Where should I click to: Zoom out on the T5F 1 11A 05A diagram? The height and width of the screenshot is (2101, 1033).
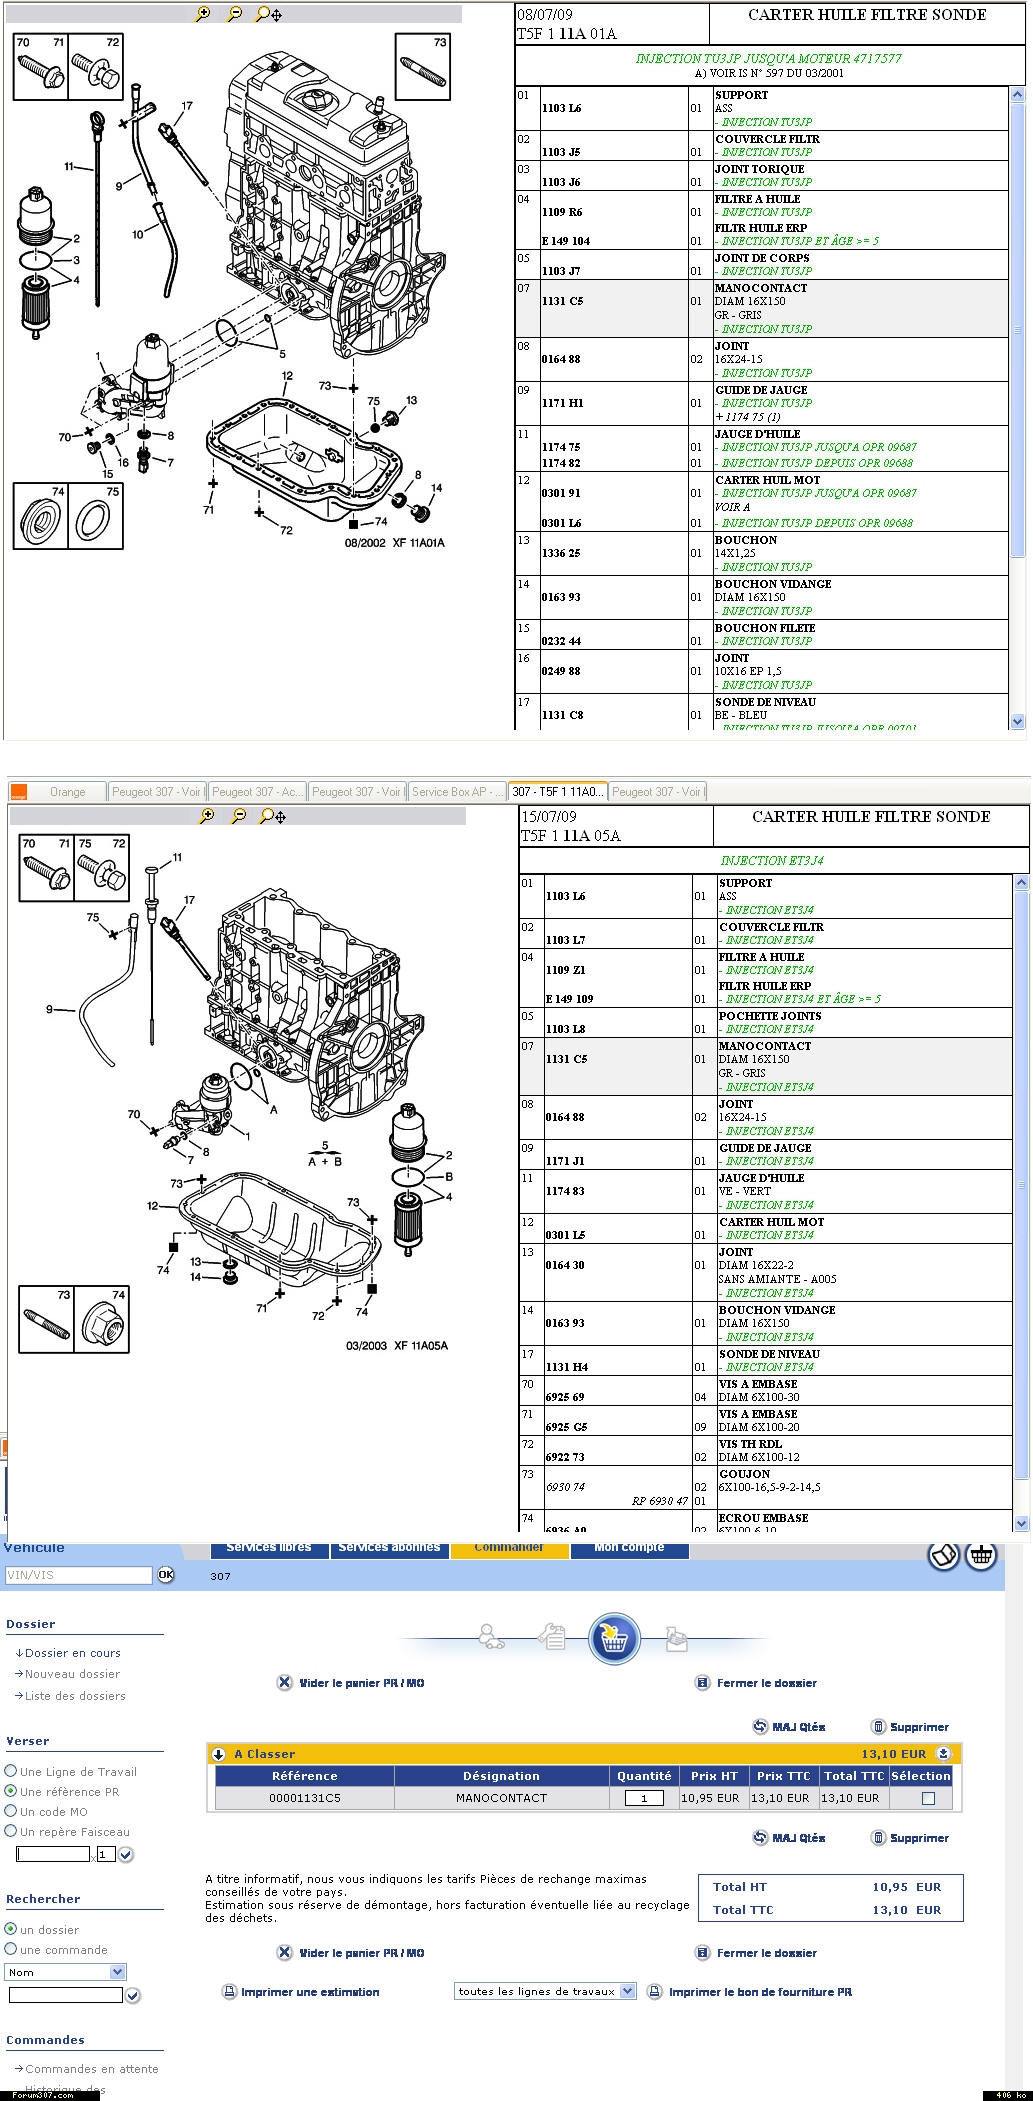(x=238, y=816)
